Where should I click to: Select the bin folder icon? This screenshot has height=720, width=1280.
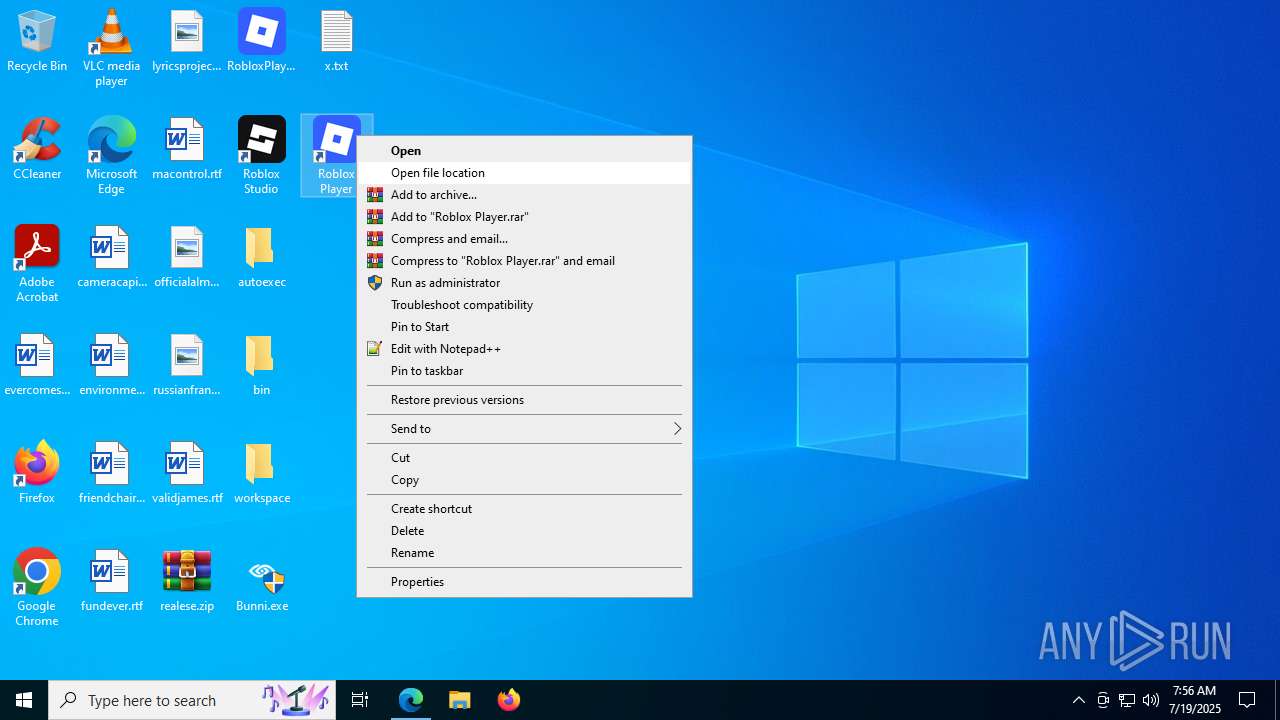(x=261, y=365)
